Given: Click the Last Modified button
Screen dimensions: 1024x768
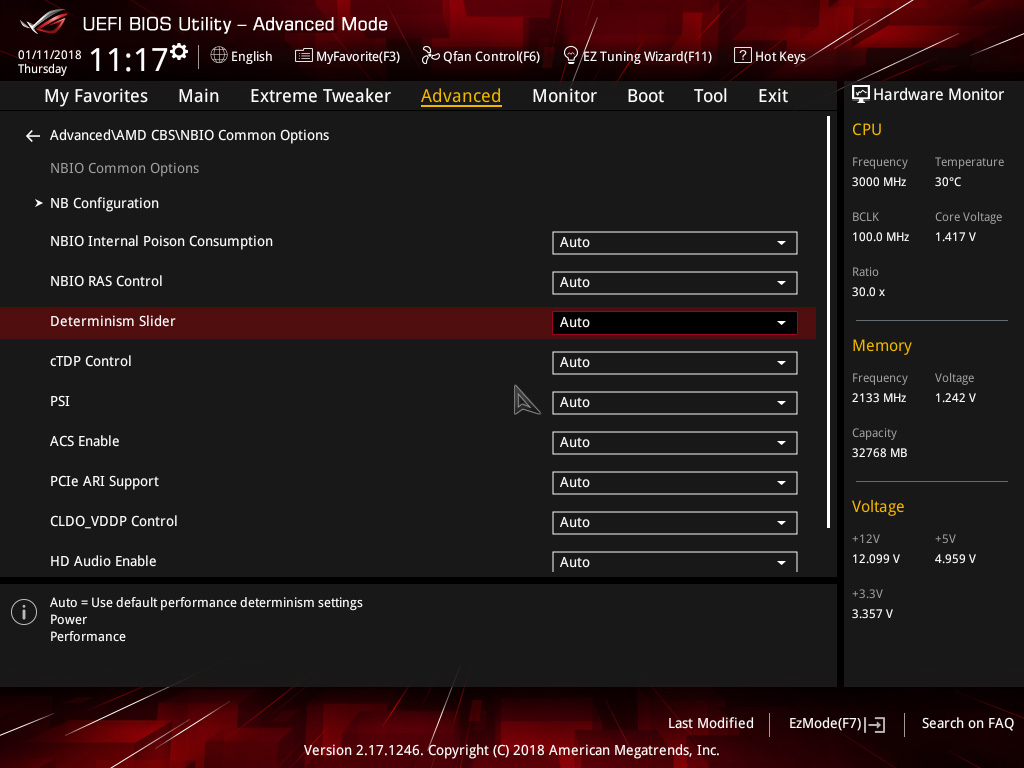Looking at the screenshot, I should [711, 724].
